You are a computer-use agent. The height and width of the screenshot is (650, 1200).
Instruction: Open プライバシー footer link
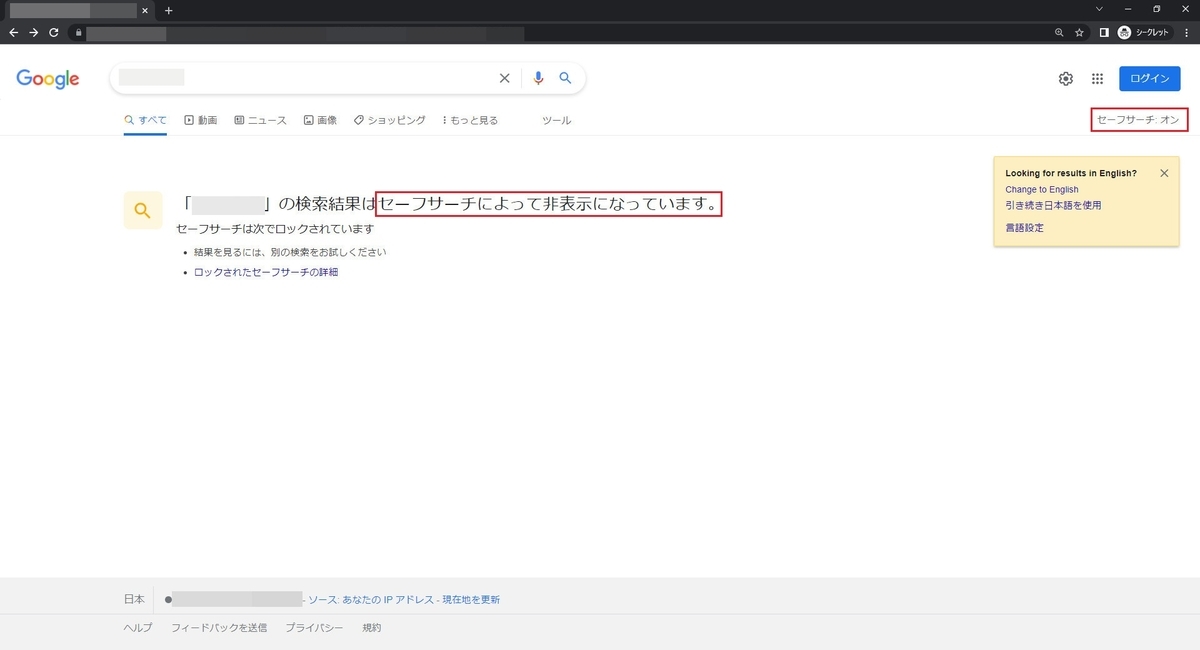[314, 628]
